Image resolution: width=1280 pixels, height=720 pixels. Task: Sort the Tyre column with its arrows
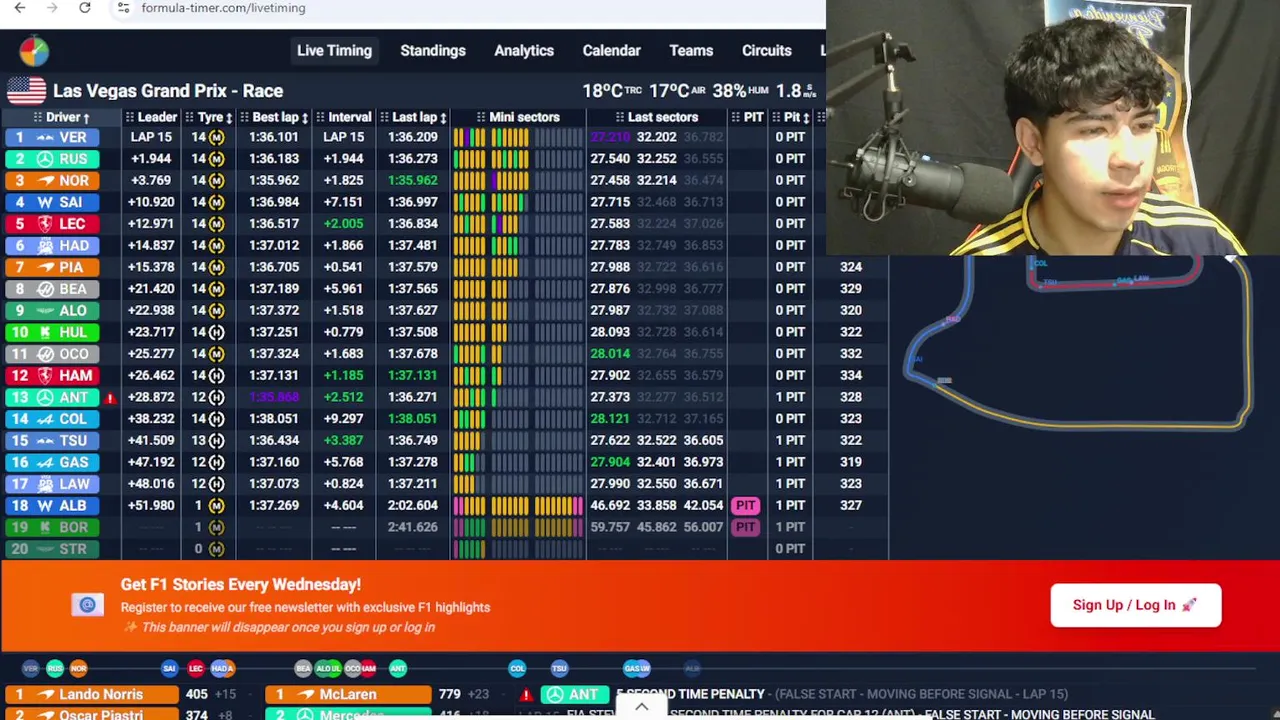tap(229, 118)
